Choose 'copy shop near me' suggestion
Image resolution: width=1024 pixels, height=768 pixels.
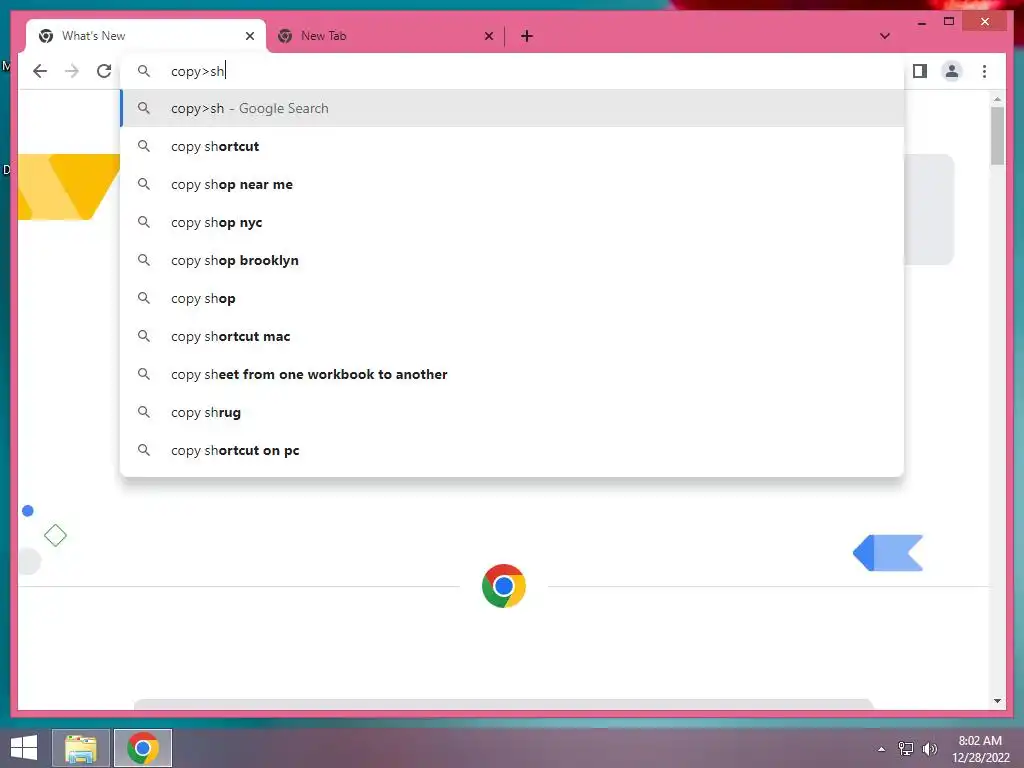tap(513, 184)
